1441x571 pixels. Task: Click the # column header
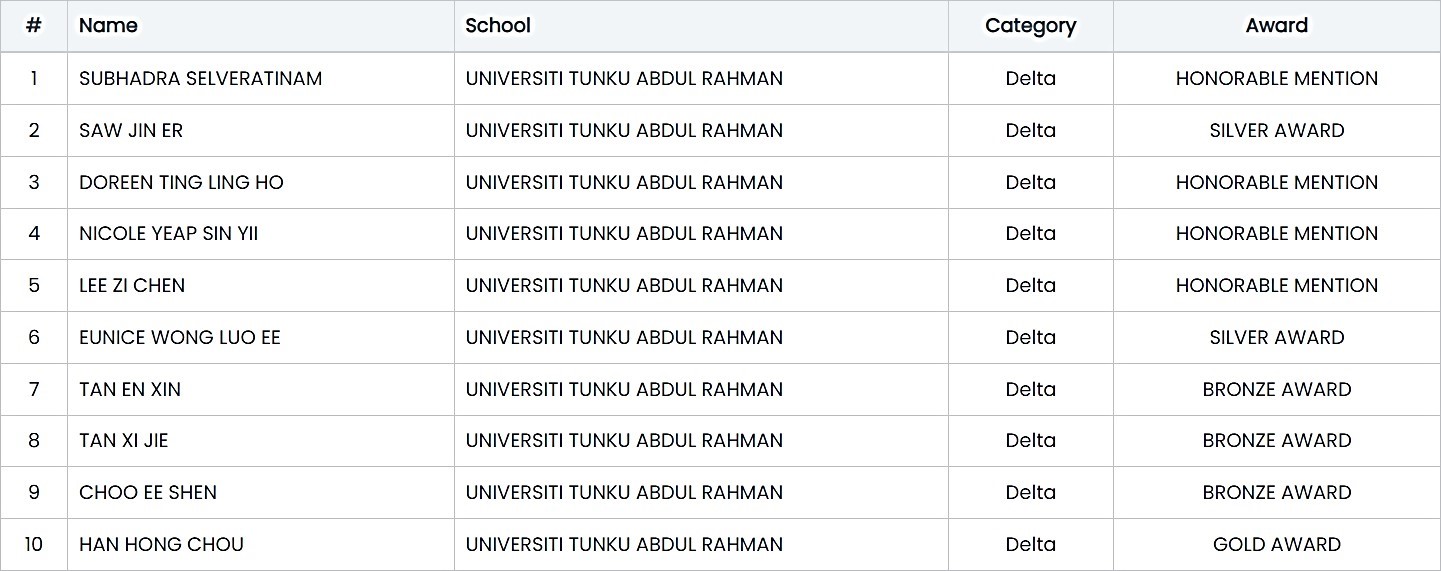tap(34, 26)
